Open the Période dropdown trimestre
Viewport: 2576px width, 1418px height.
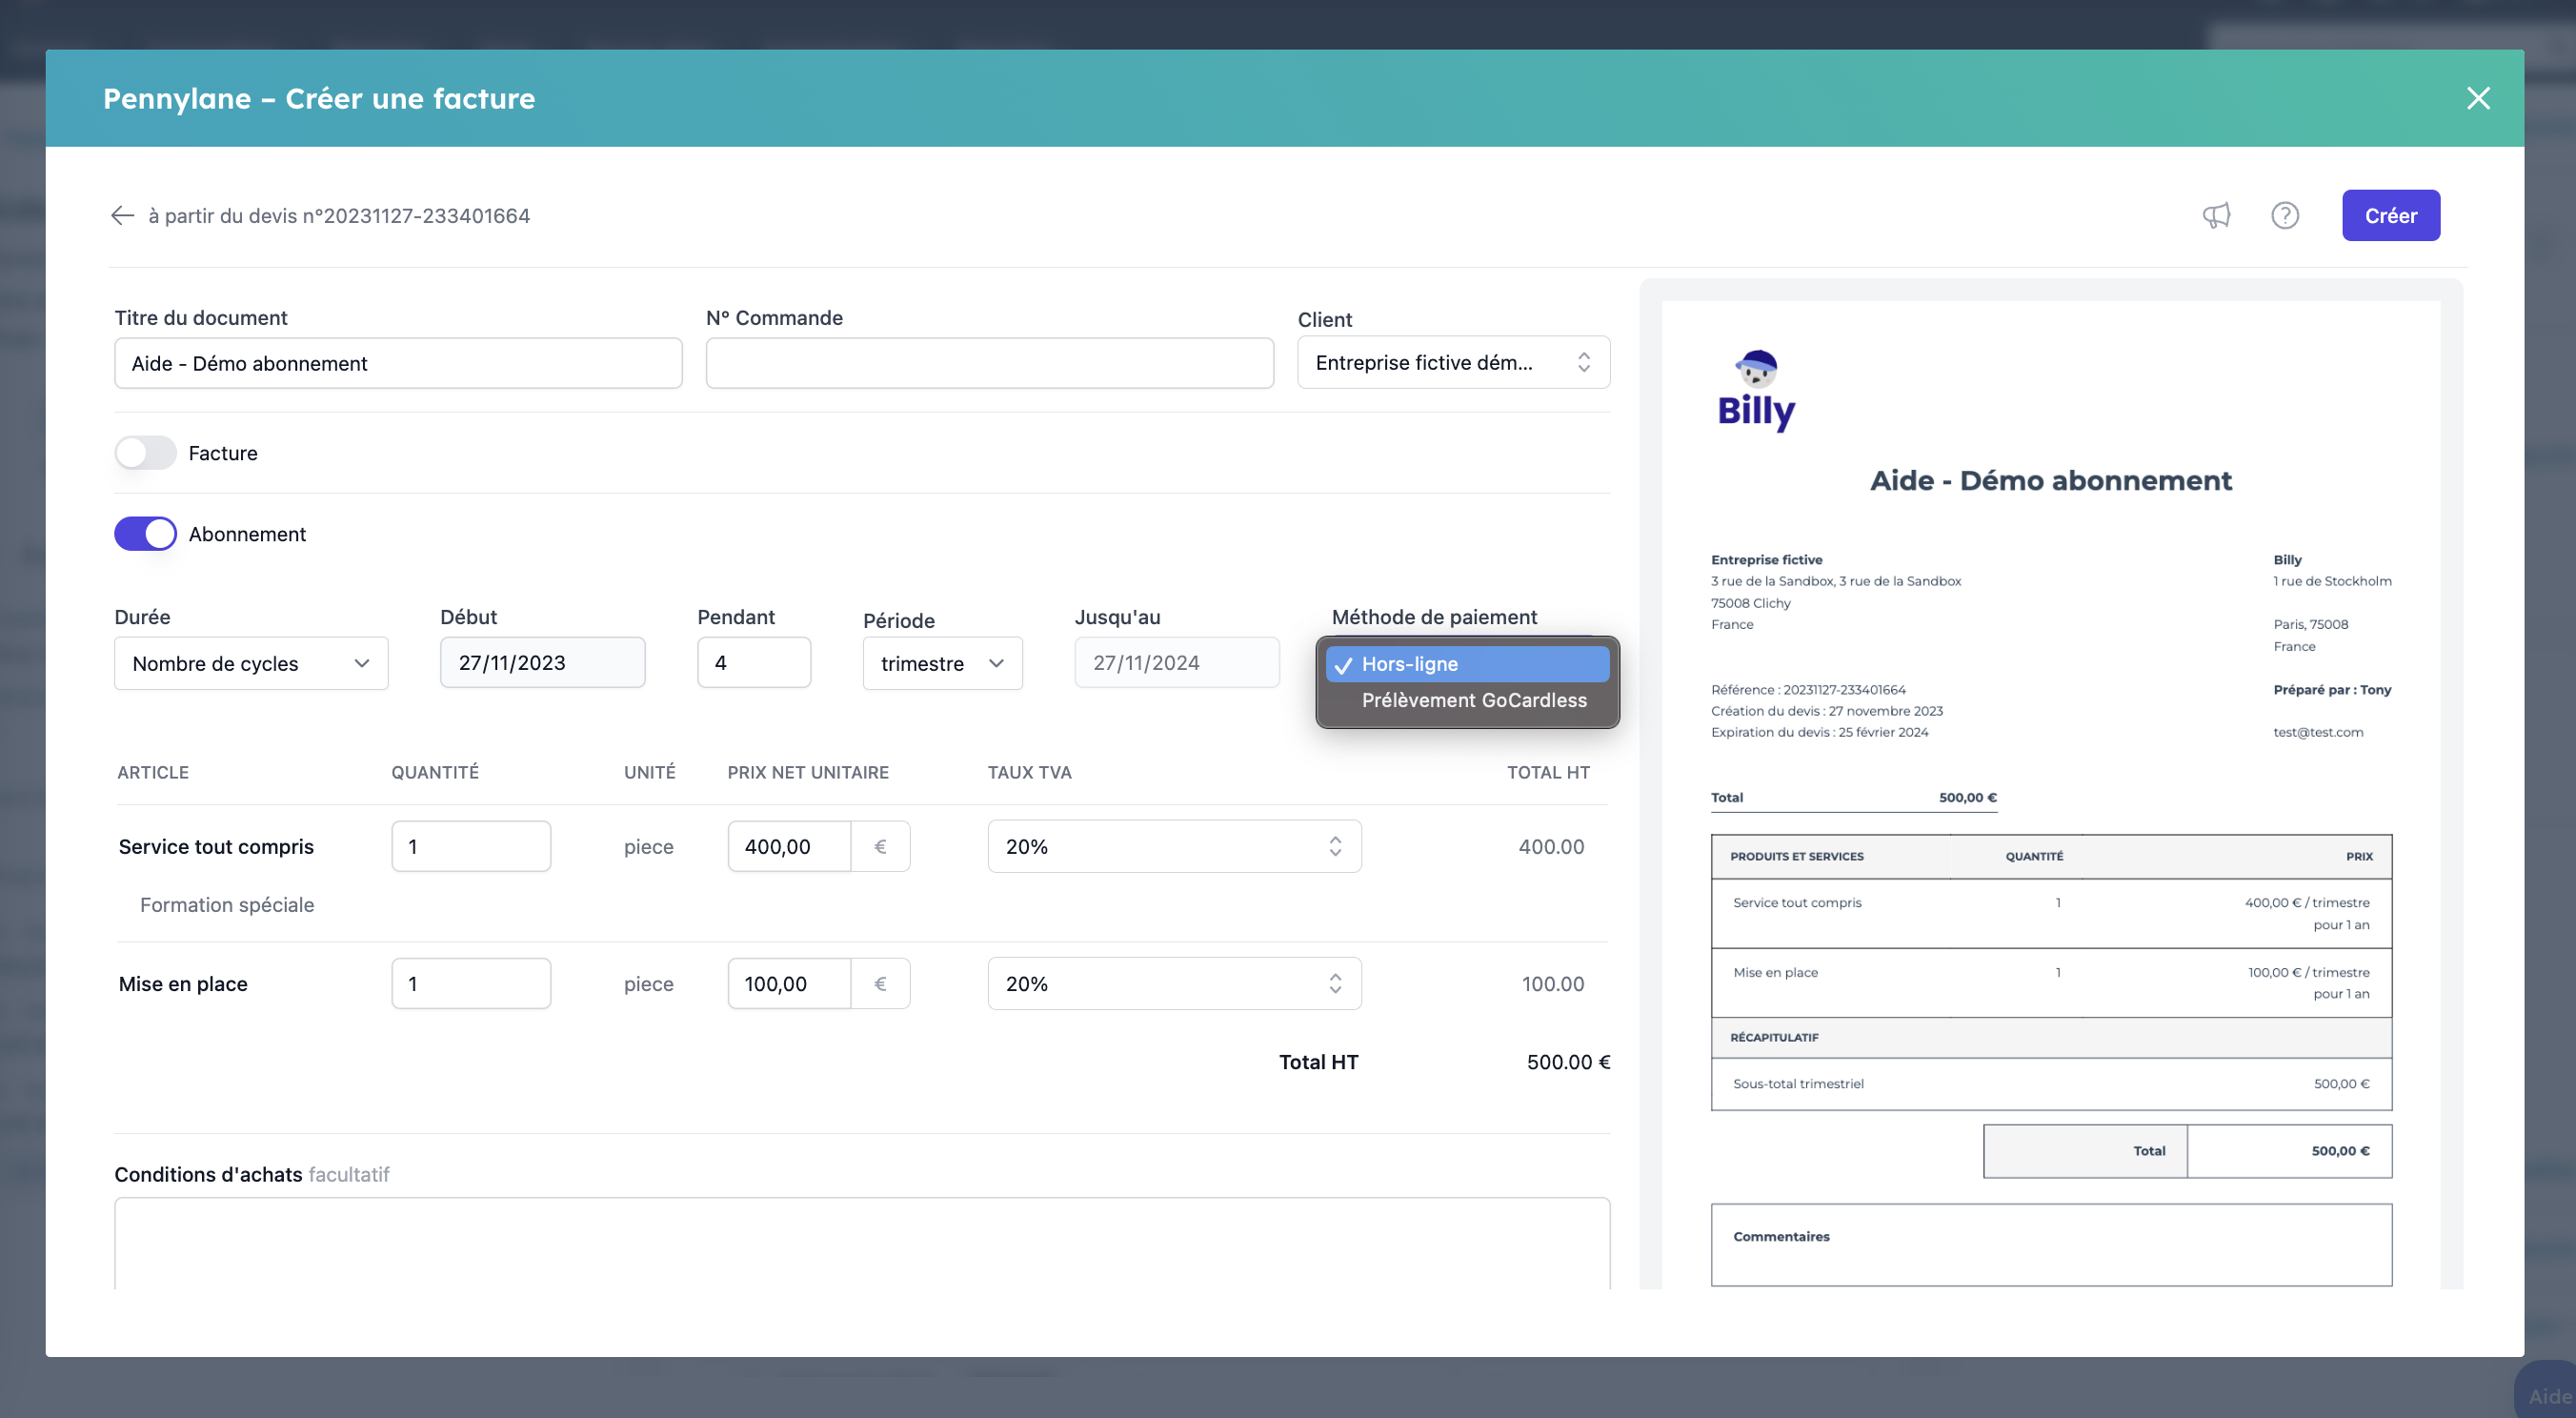(x=942, y=664)
